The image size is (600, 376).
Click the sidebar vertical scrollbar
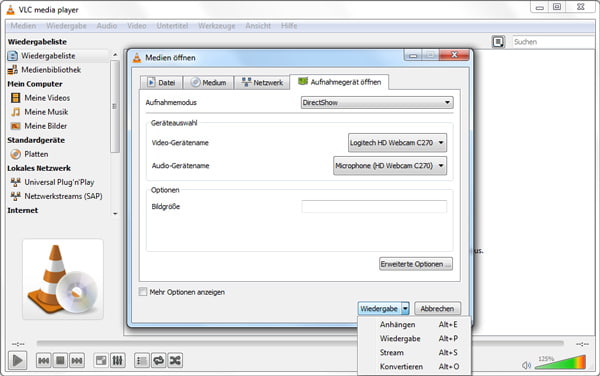tap(115, 107)
